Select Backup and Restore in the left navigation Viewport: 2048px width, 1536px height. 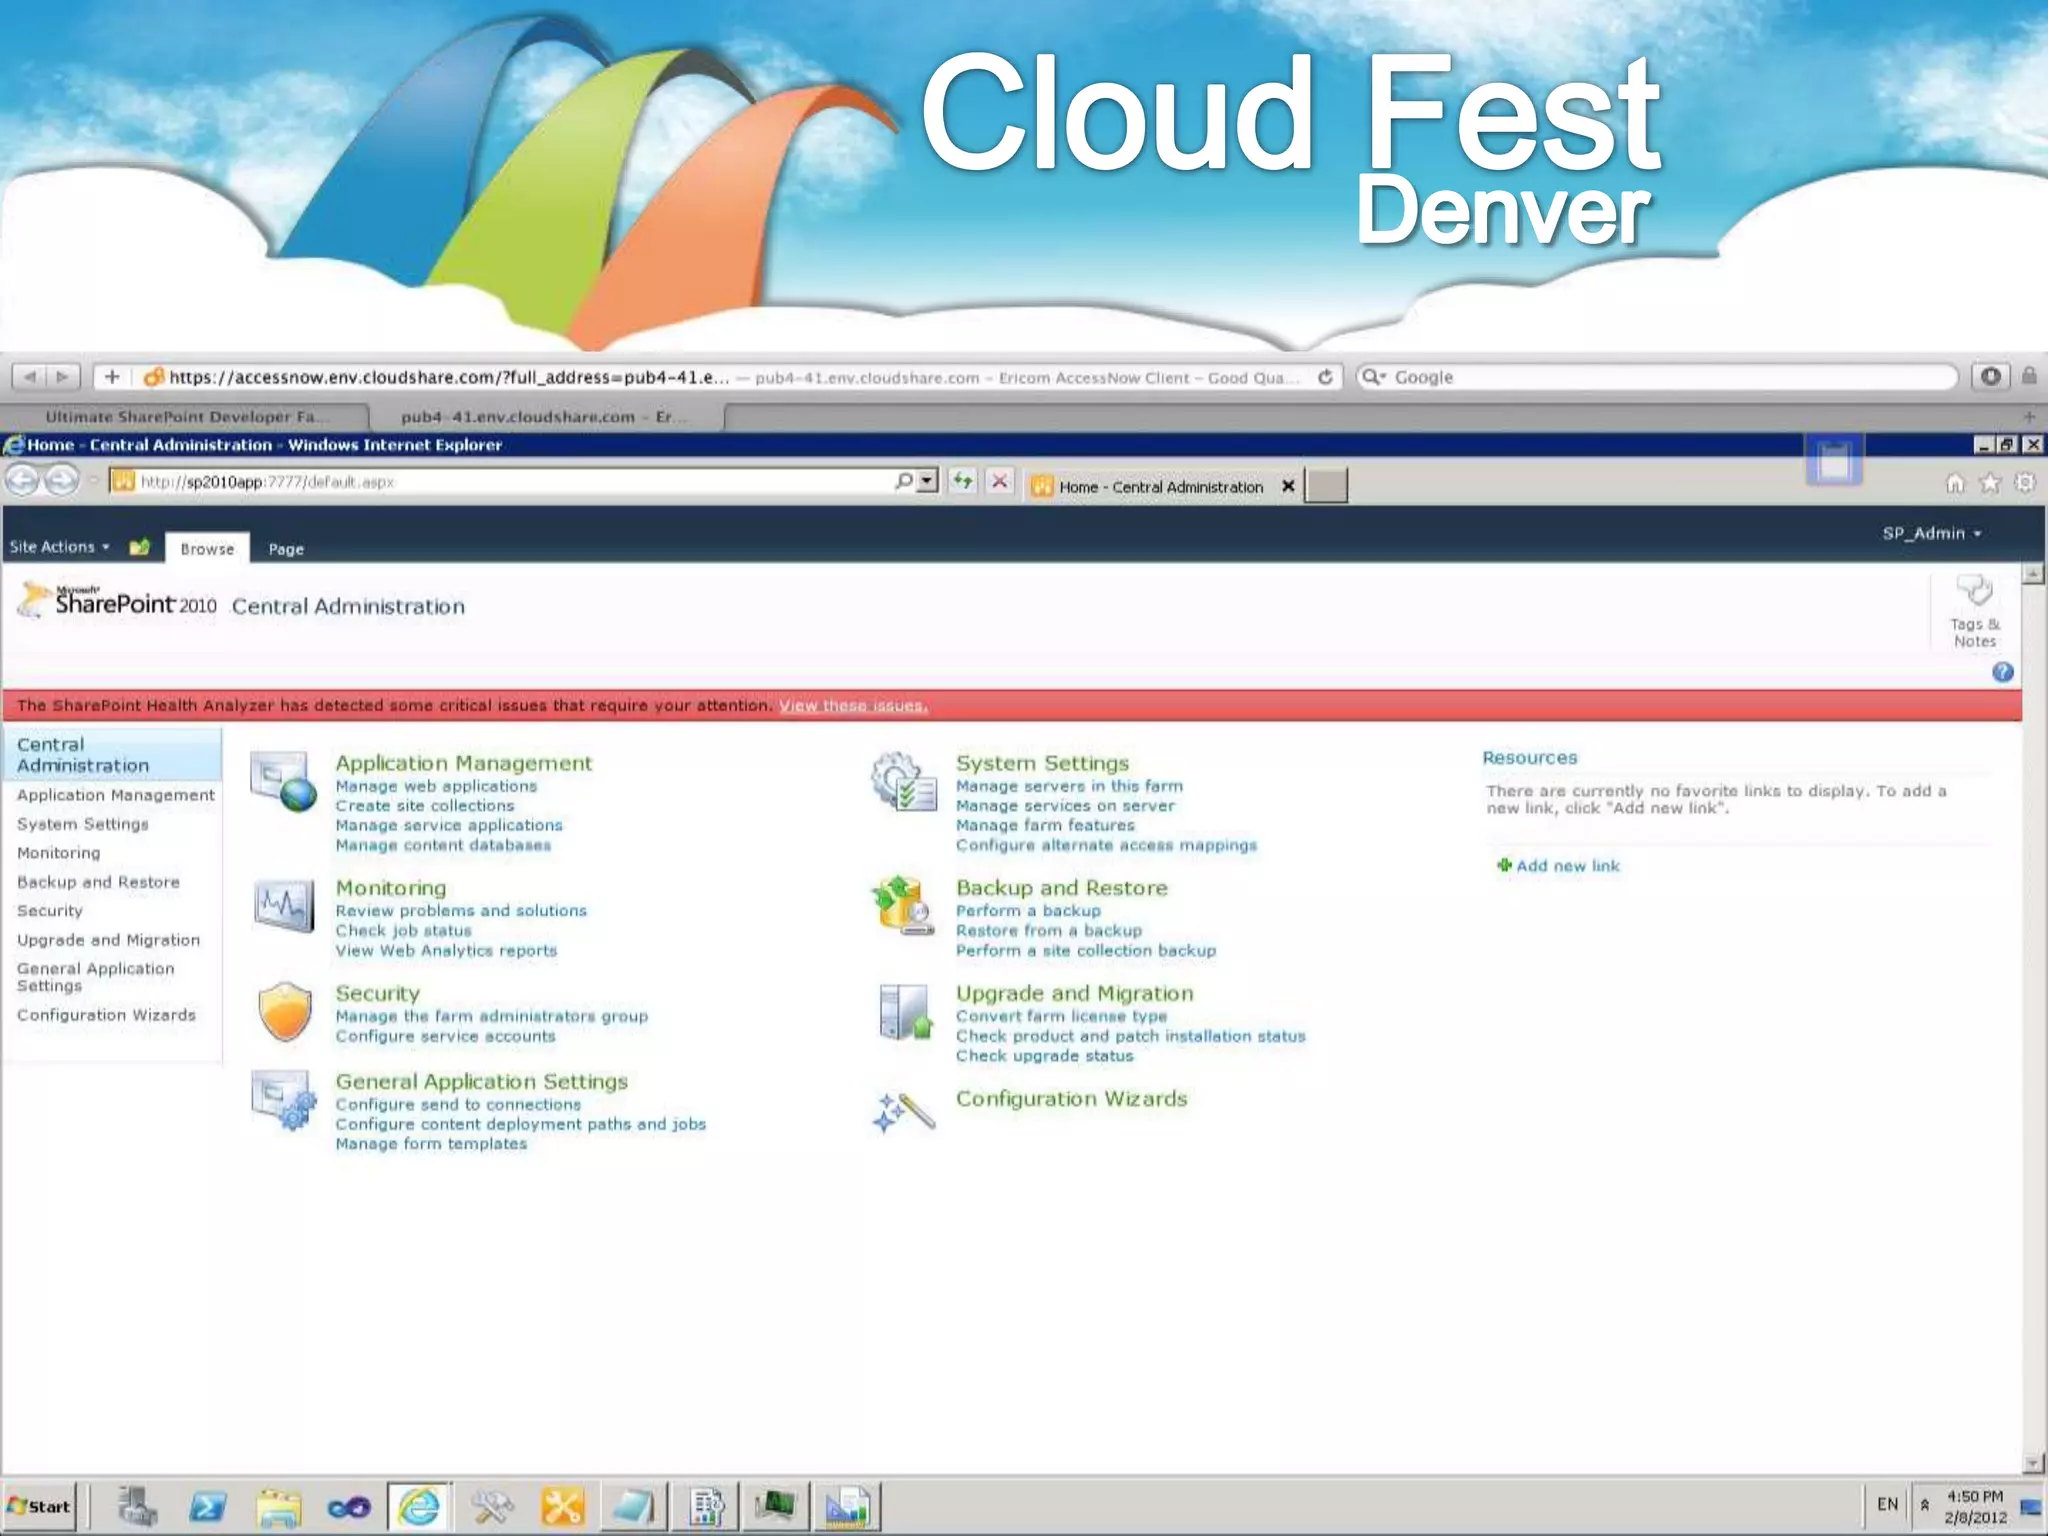click(x=98, y=882)
